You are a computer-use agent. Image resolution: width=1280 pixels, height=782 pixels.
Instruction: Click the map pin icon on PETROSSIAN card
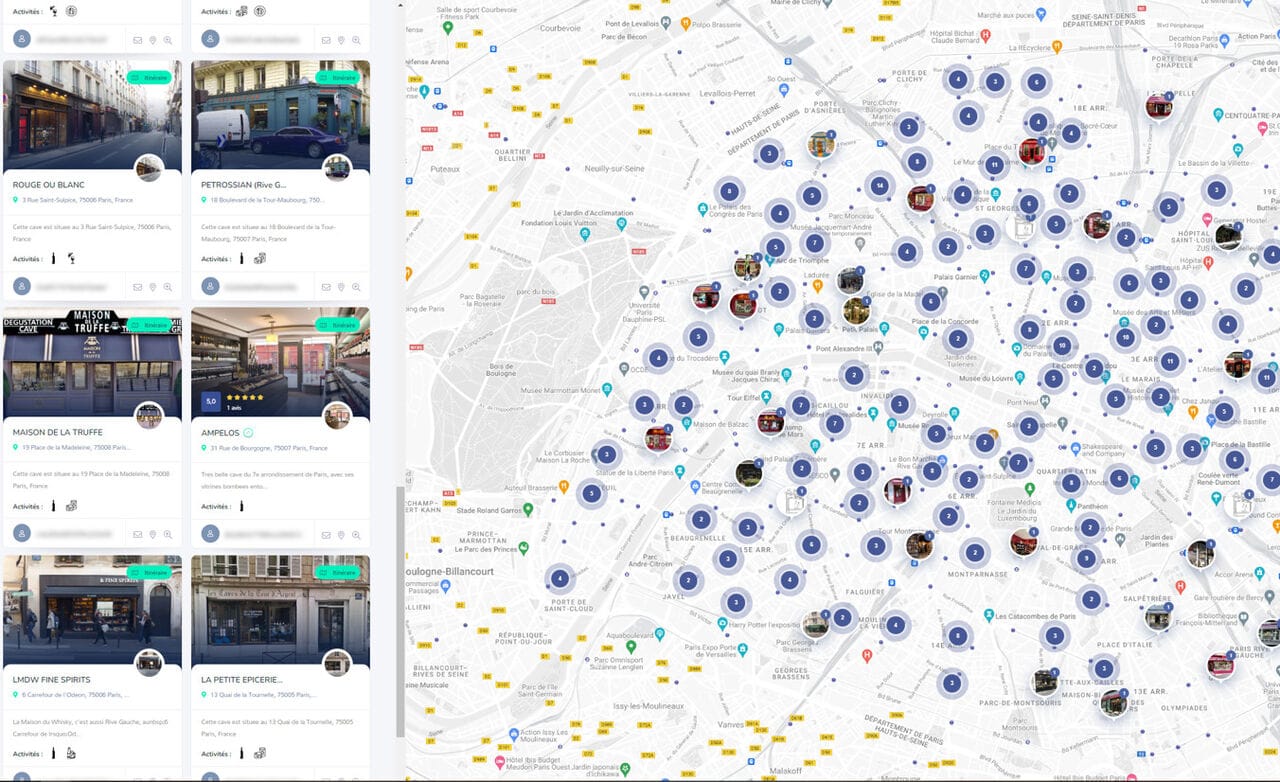tap(341, 287)
